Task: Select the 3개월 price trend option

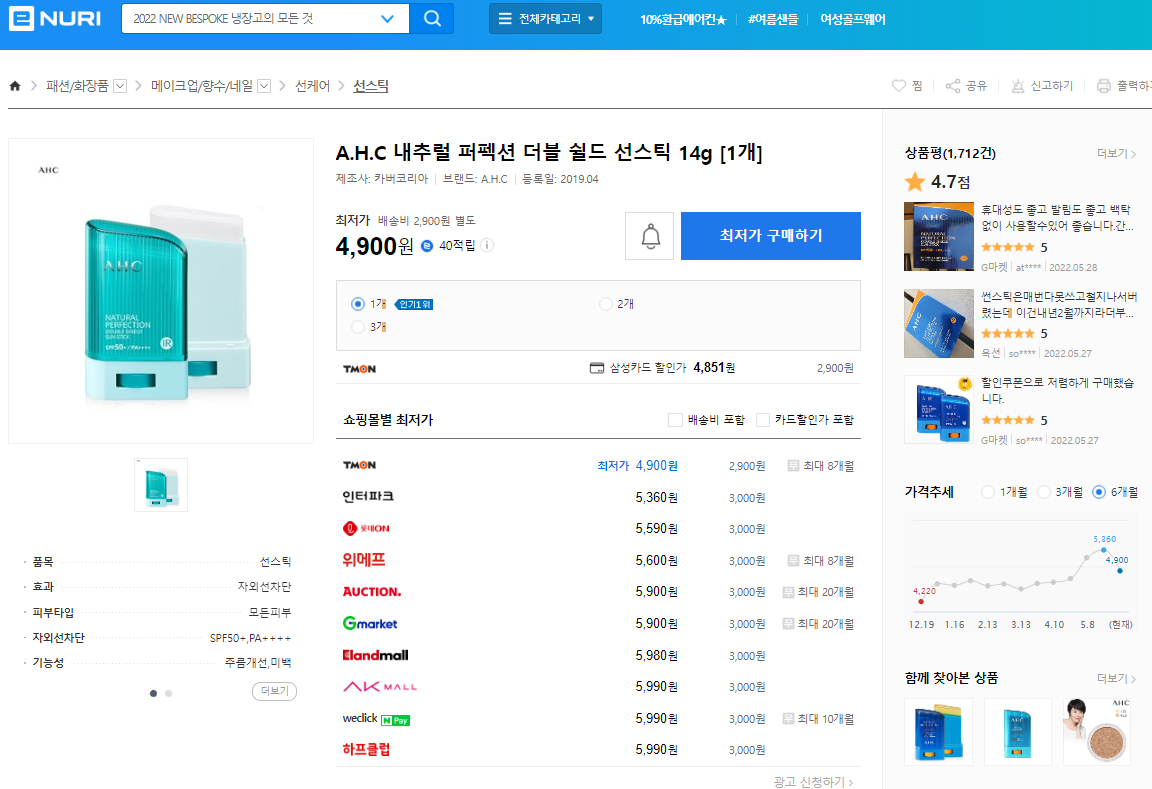Action: (1044, 492)
